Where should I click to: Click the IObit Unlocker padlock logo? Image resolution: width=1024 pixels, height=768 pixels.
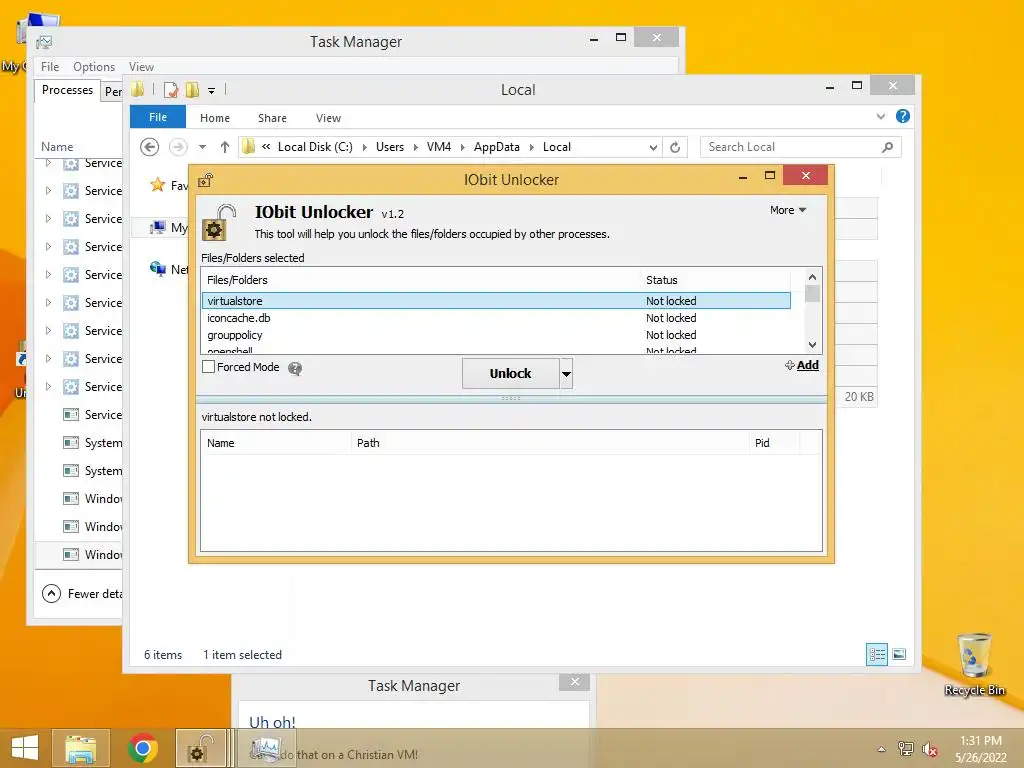coord(218,222)
